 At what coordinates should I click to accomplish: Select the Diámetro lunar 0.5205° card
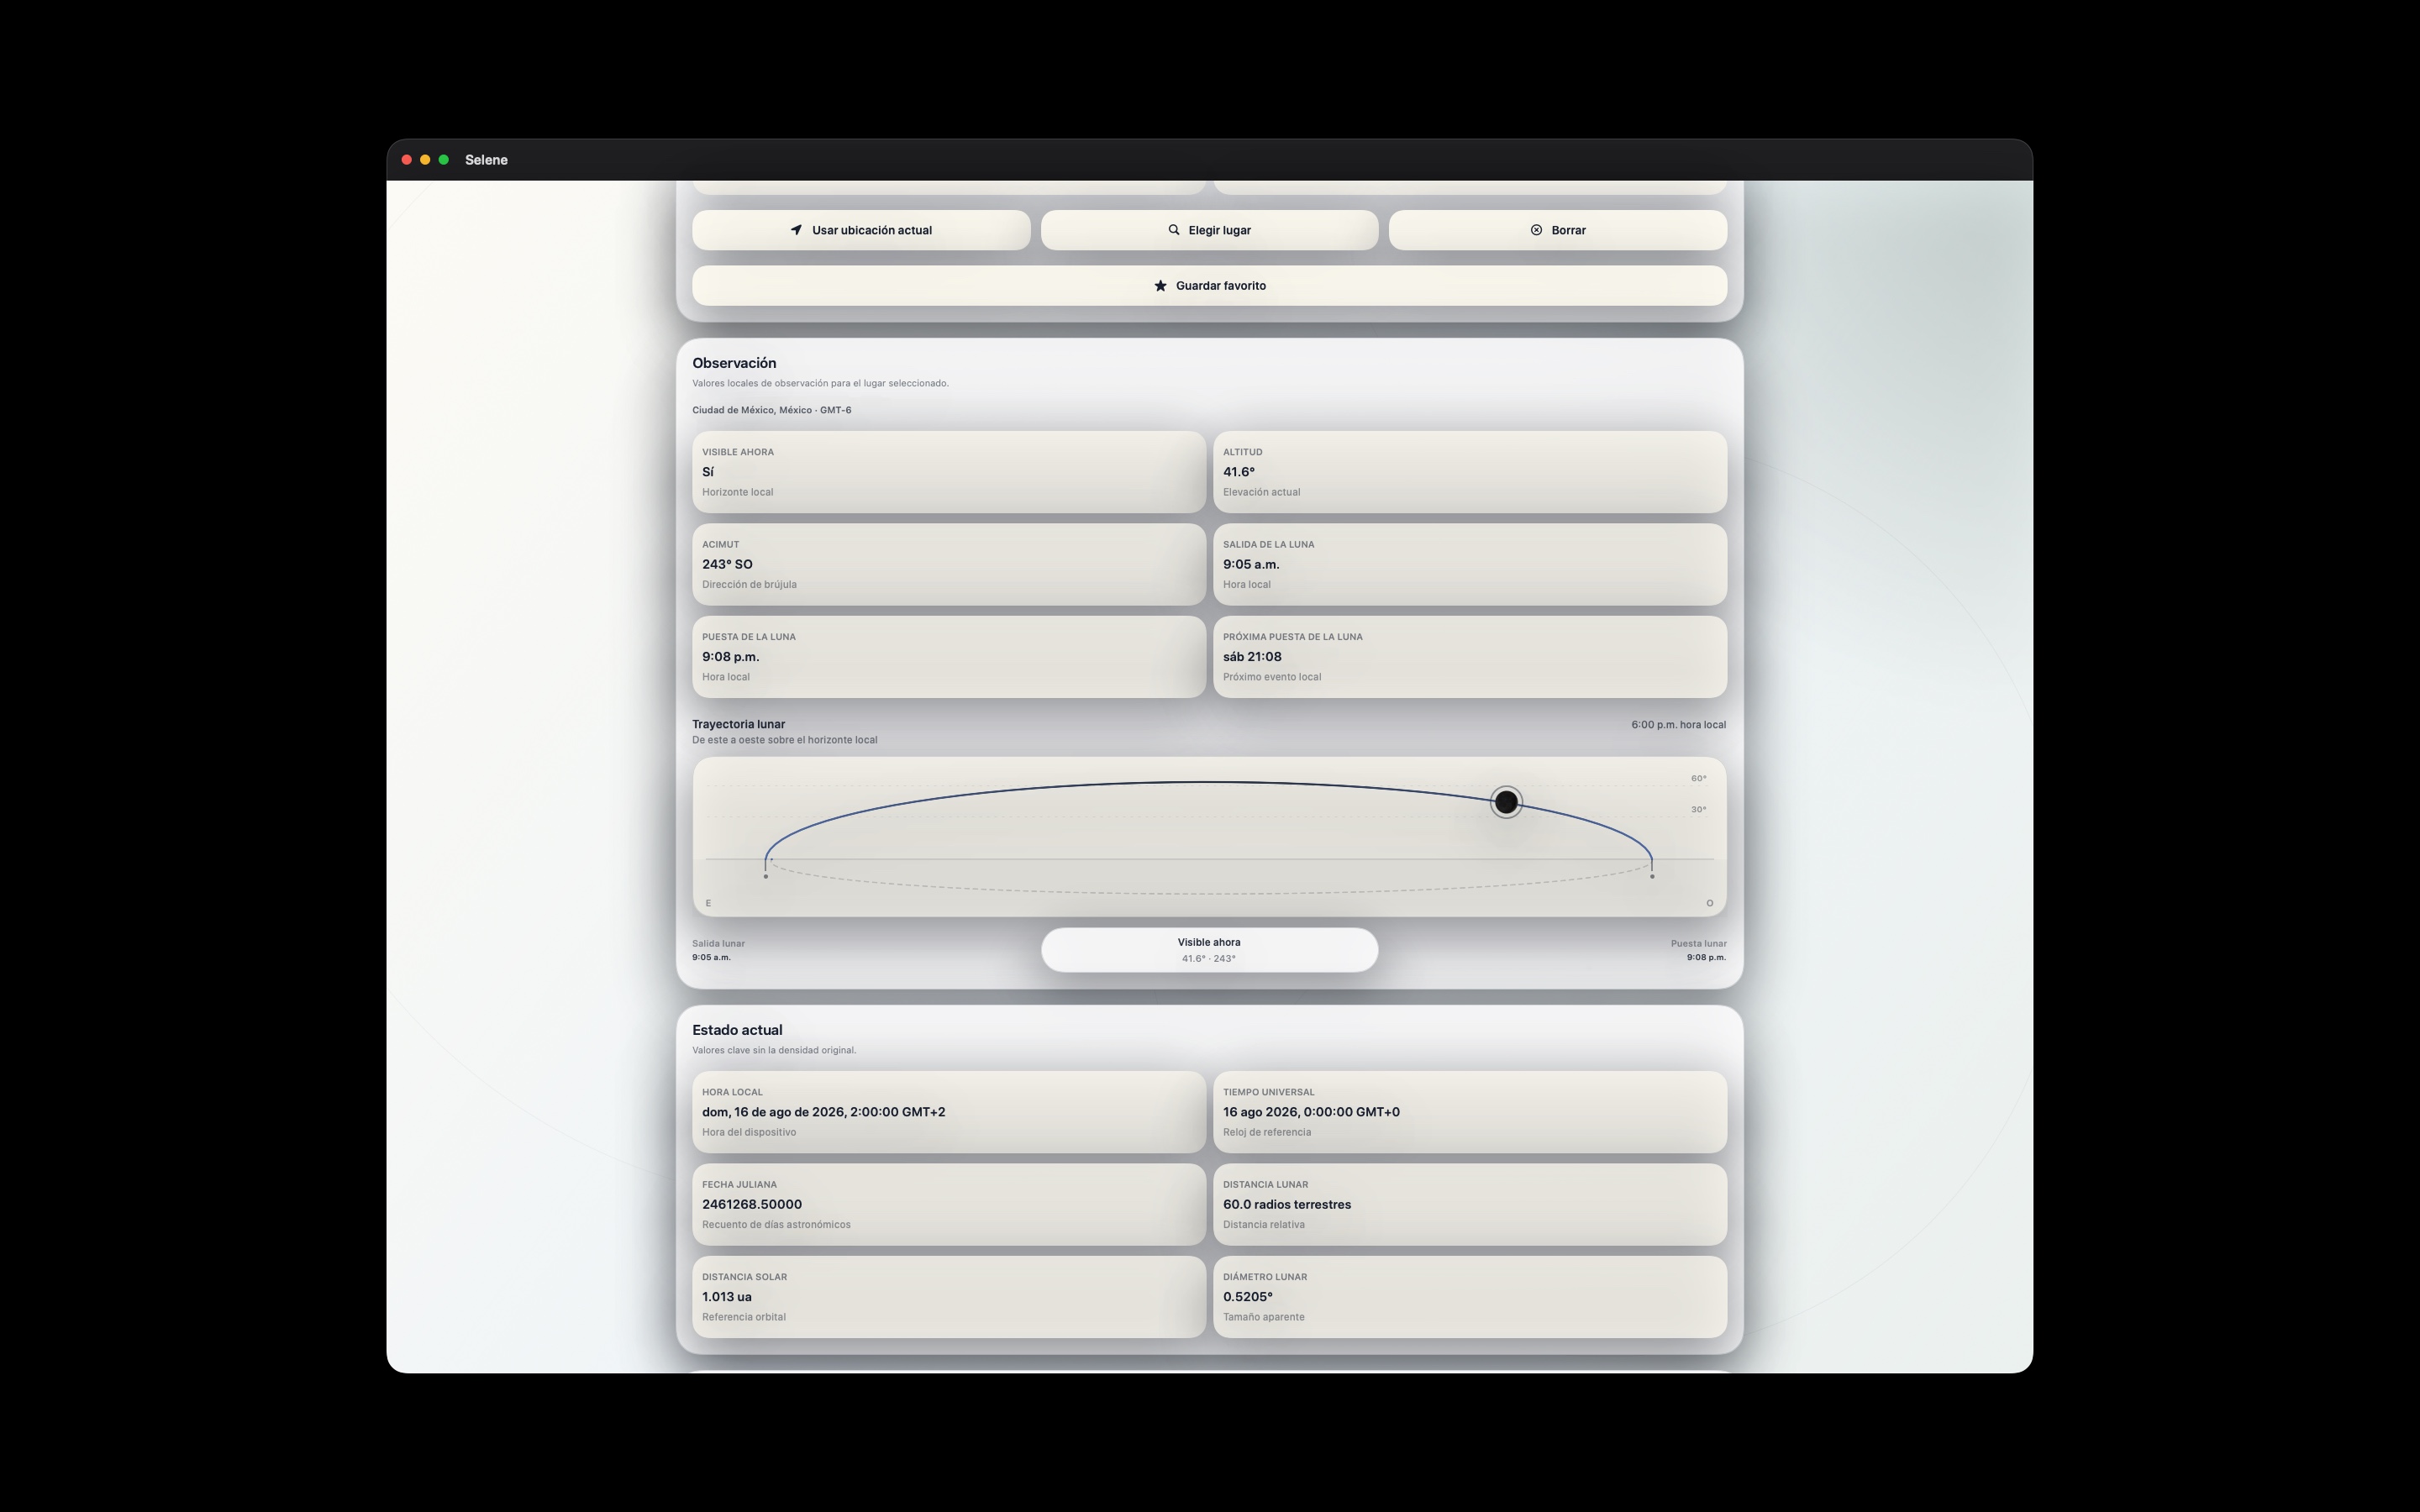(x=1470, y=1297)
